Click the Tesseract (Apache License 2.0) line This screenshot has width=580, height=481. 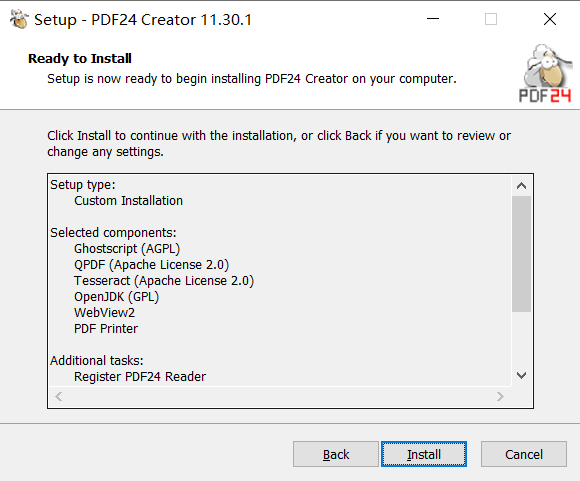pos(164,281)
